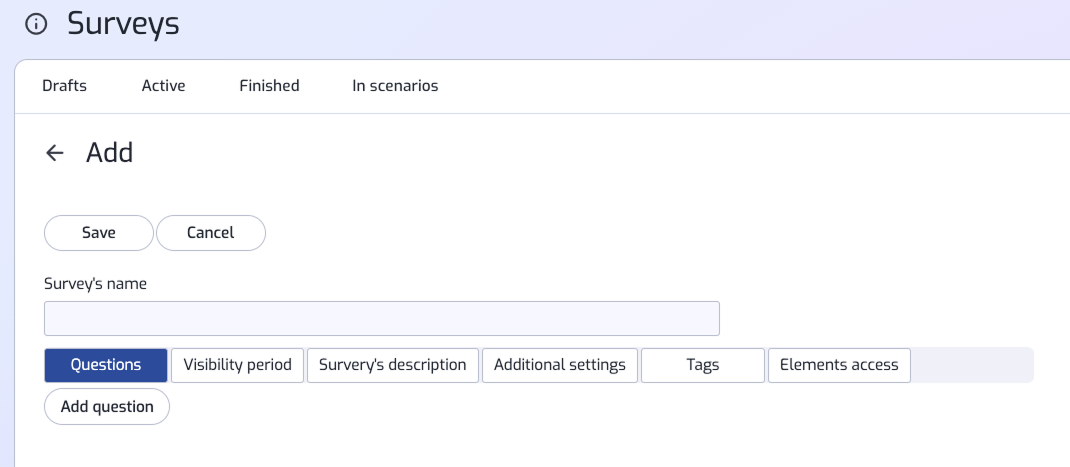Open the Elements access section

[x=839, y=365]
